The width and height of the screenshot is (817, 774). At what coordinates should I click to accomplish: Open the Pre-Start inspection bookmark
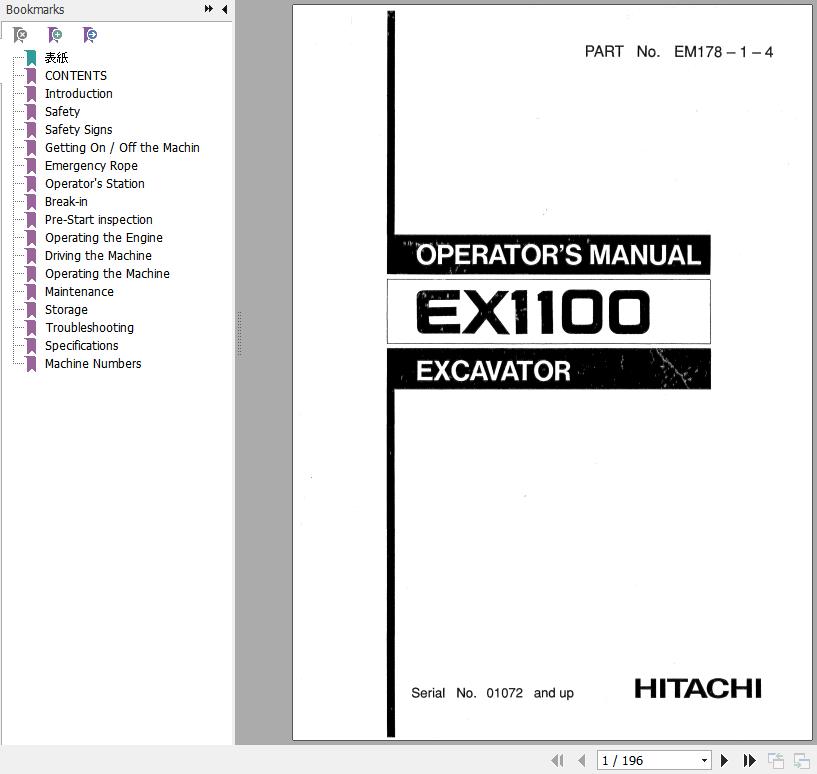pos(98,219)
